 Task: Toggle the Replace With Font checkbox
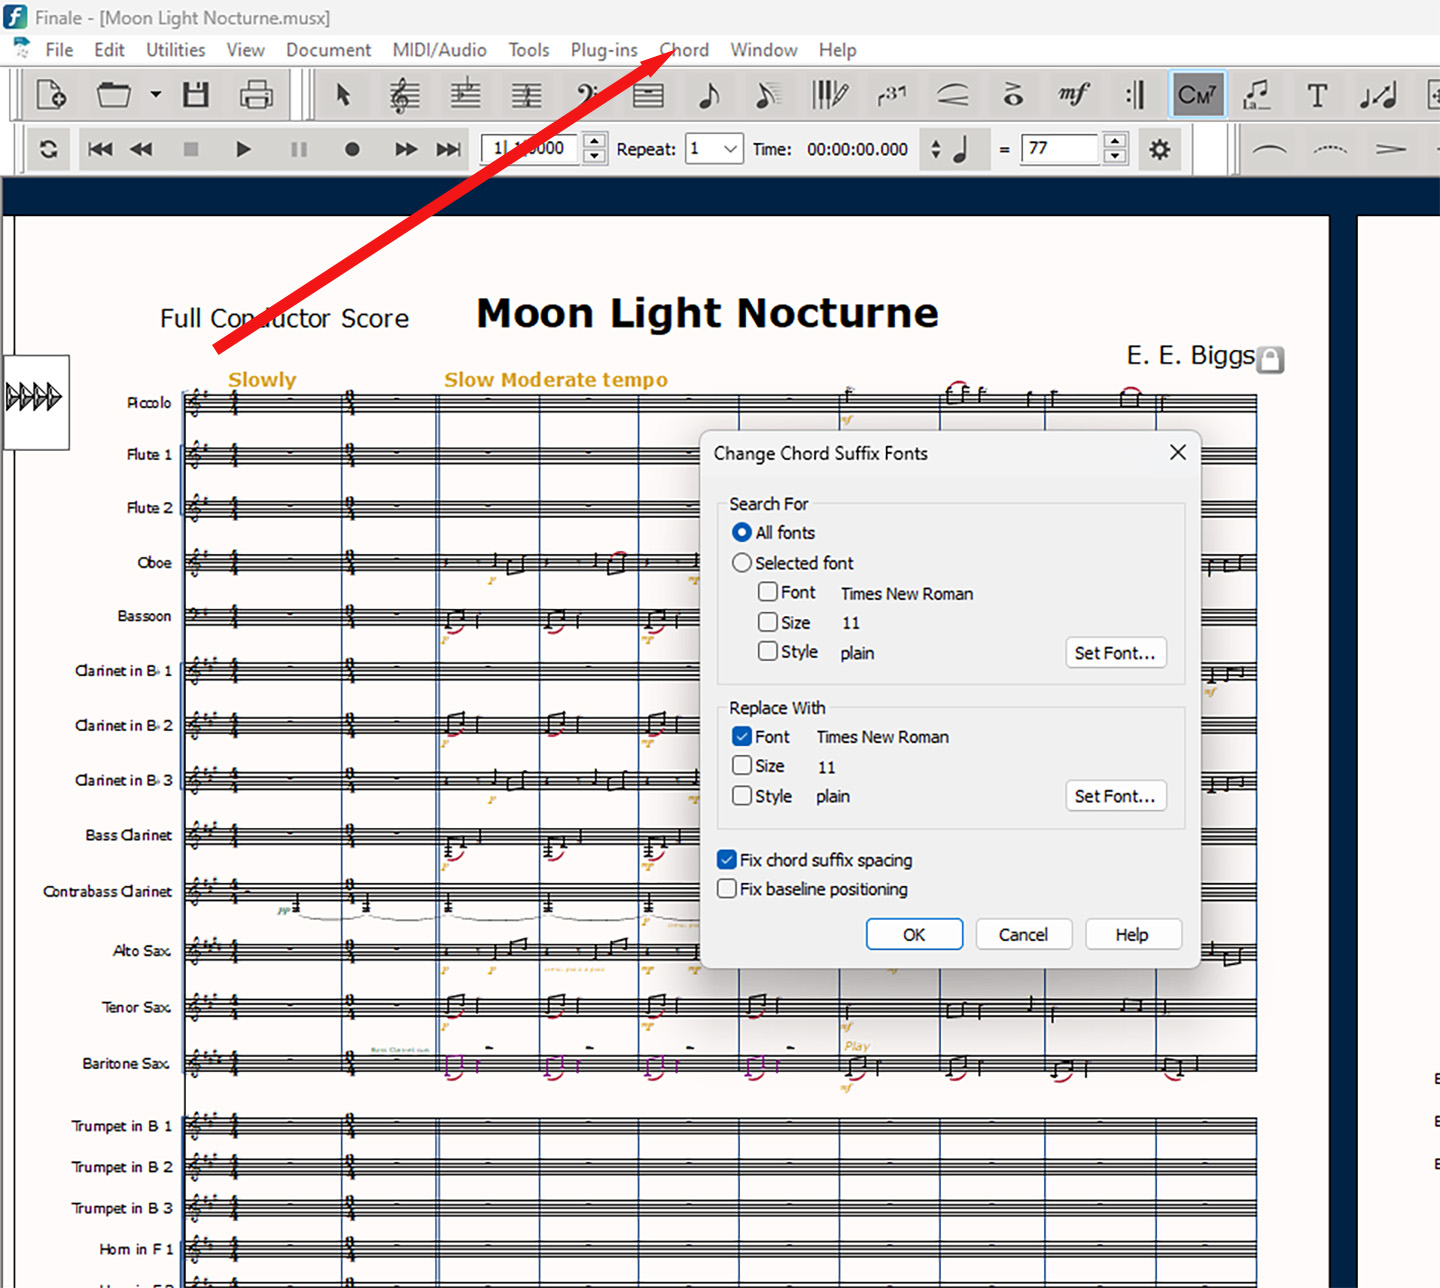coord(742,737)
